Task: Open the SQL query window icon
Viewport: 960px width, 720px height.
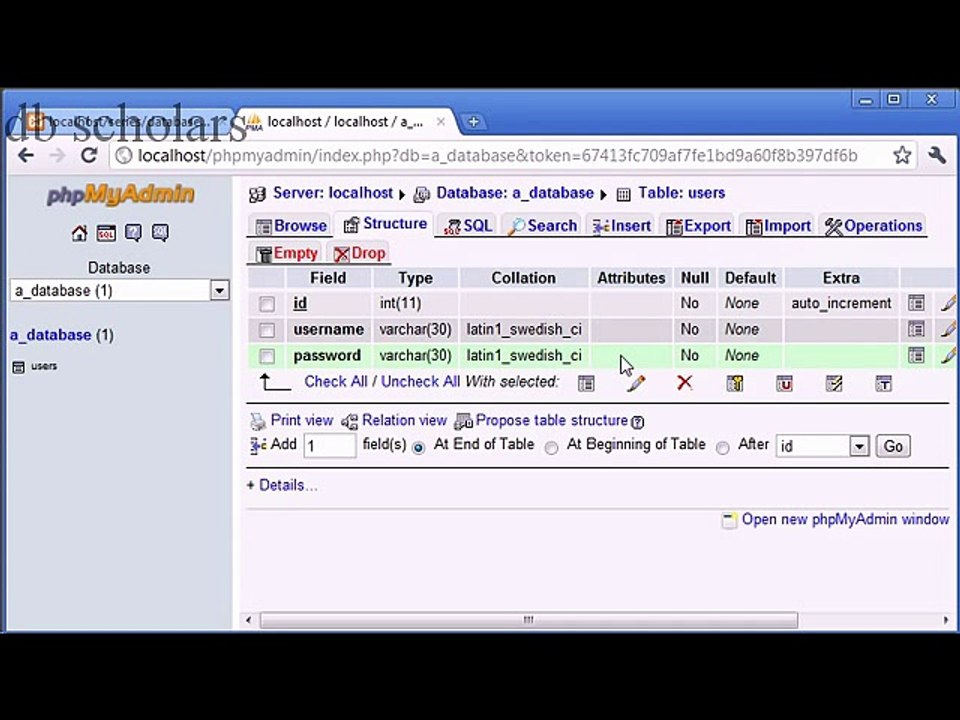Action: tap(106, 233)
